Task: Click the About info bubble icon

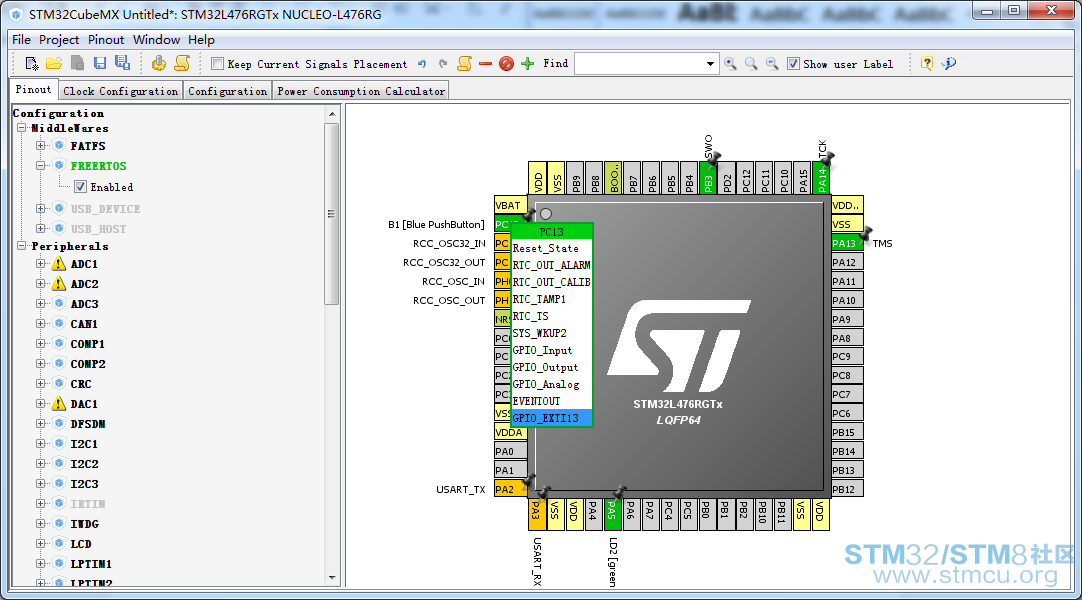Action: point(949,63)
